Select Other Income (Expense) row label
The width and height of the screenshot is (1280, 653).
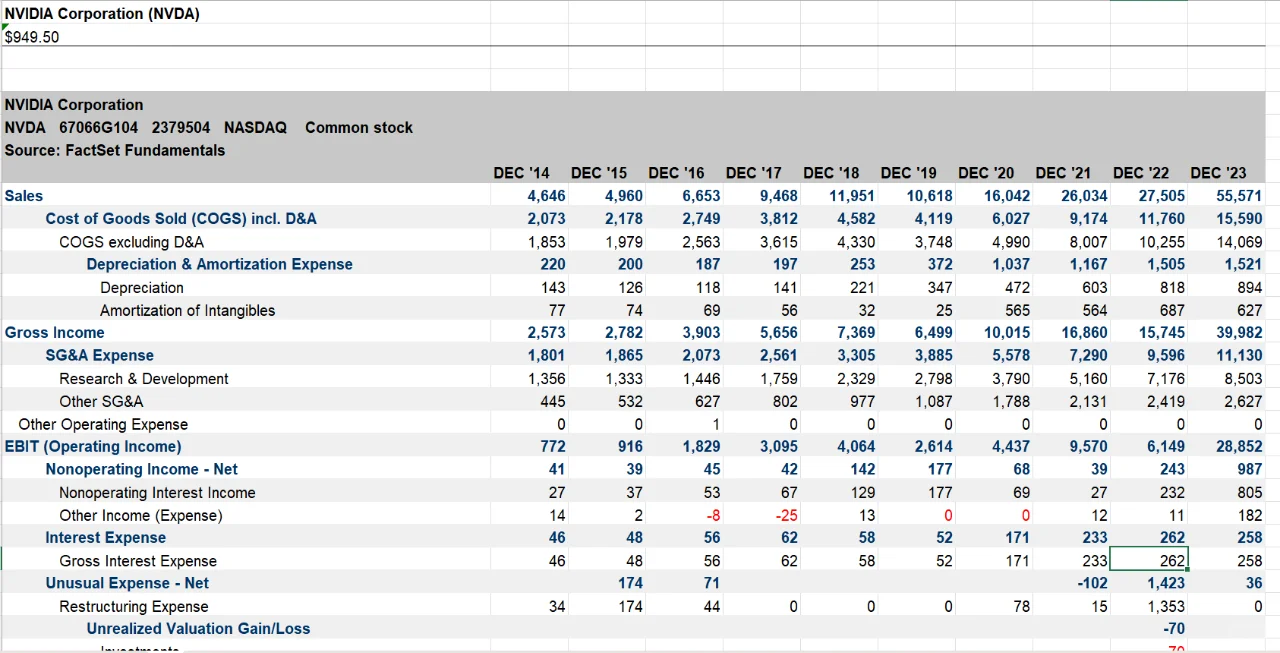tap(140, 515)
